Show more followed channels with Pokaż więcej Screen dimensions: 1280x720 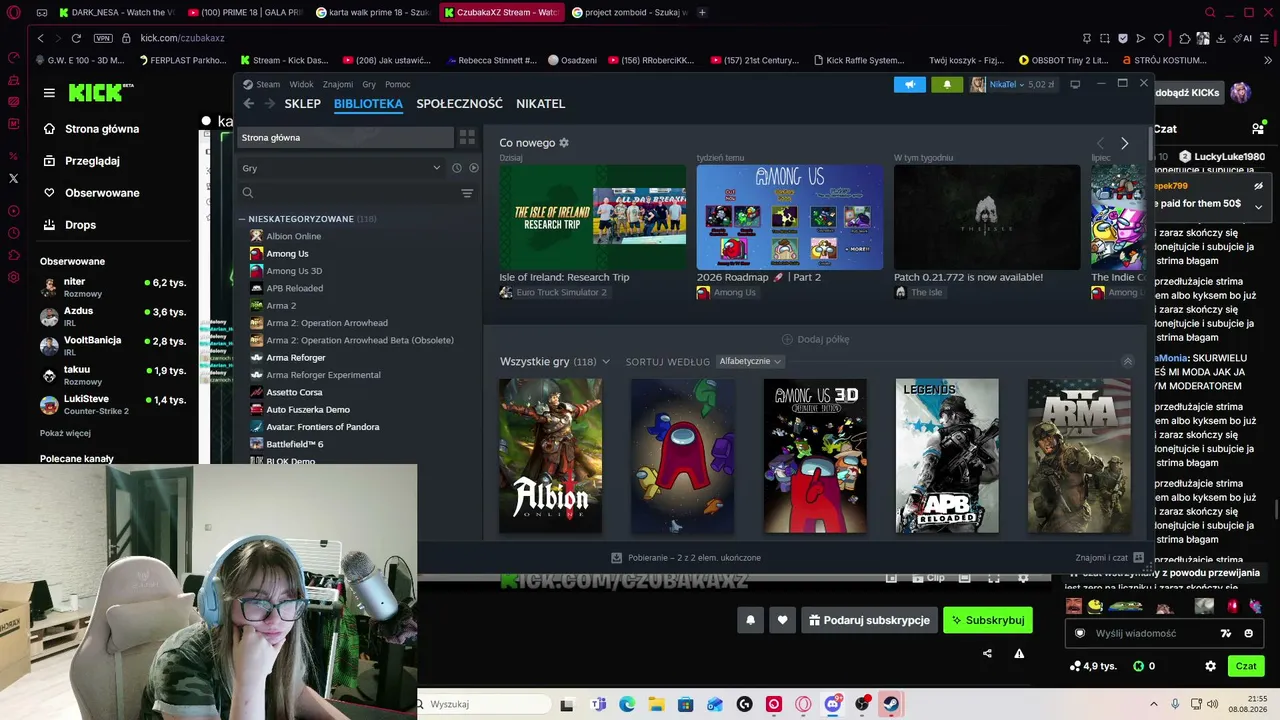[x=65, y=433]
